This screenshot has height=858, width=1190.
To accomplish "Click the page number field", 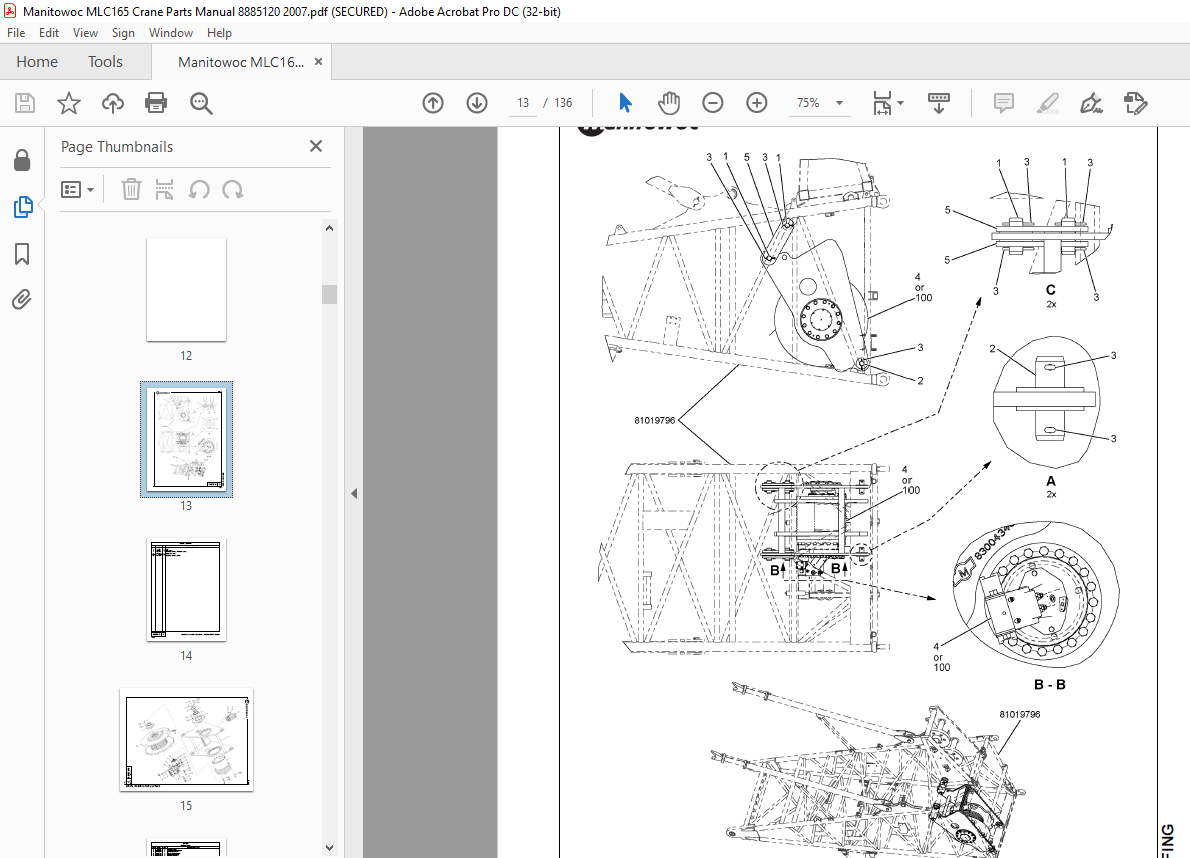I will coord(523,103).
